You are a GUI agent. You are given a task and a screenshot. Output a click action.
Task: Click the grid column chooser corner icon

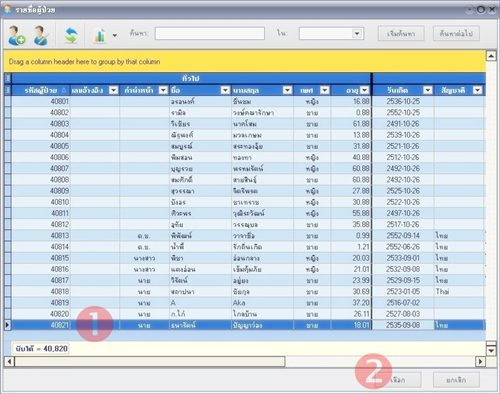point(8,90)
